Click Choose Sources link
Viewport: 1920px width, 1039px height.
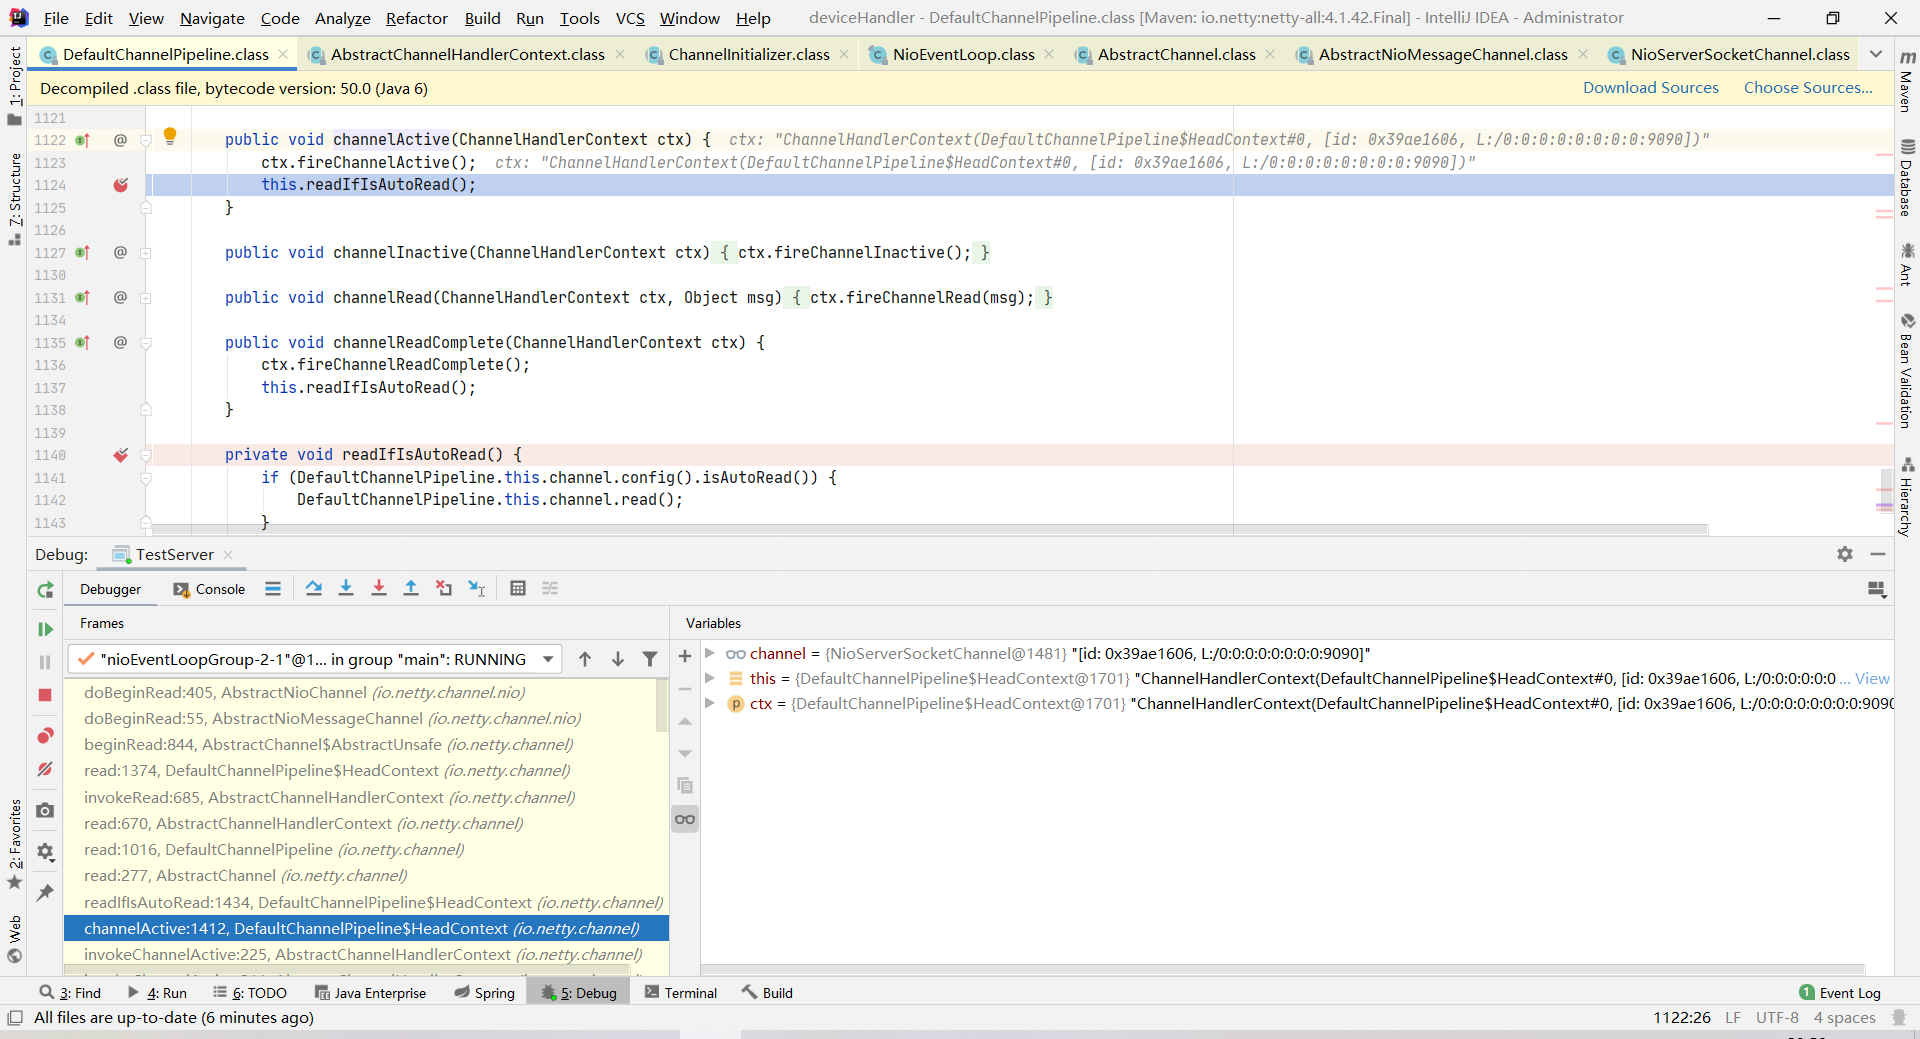[1808, 88]
